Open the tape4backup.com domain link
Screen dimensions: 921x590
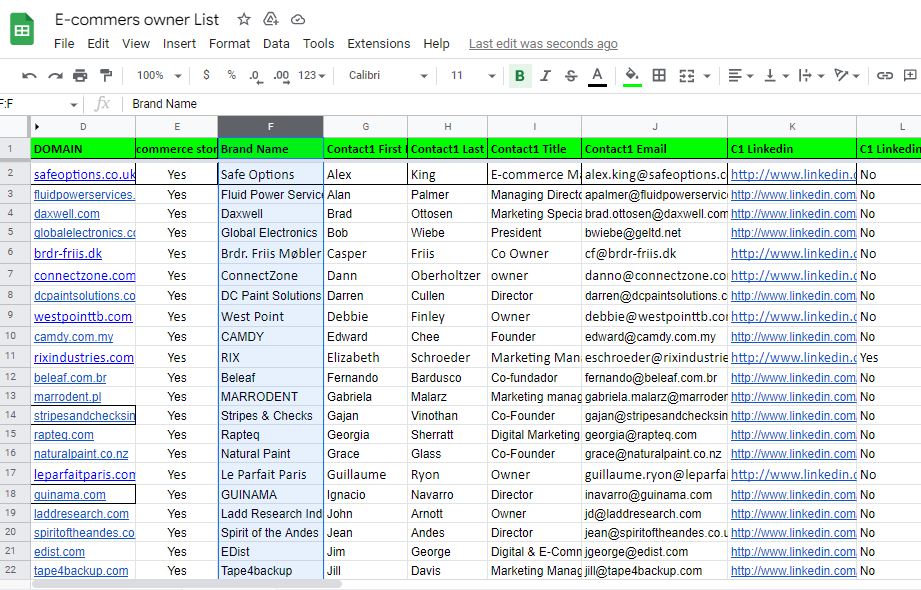[81, 571]
